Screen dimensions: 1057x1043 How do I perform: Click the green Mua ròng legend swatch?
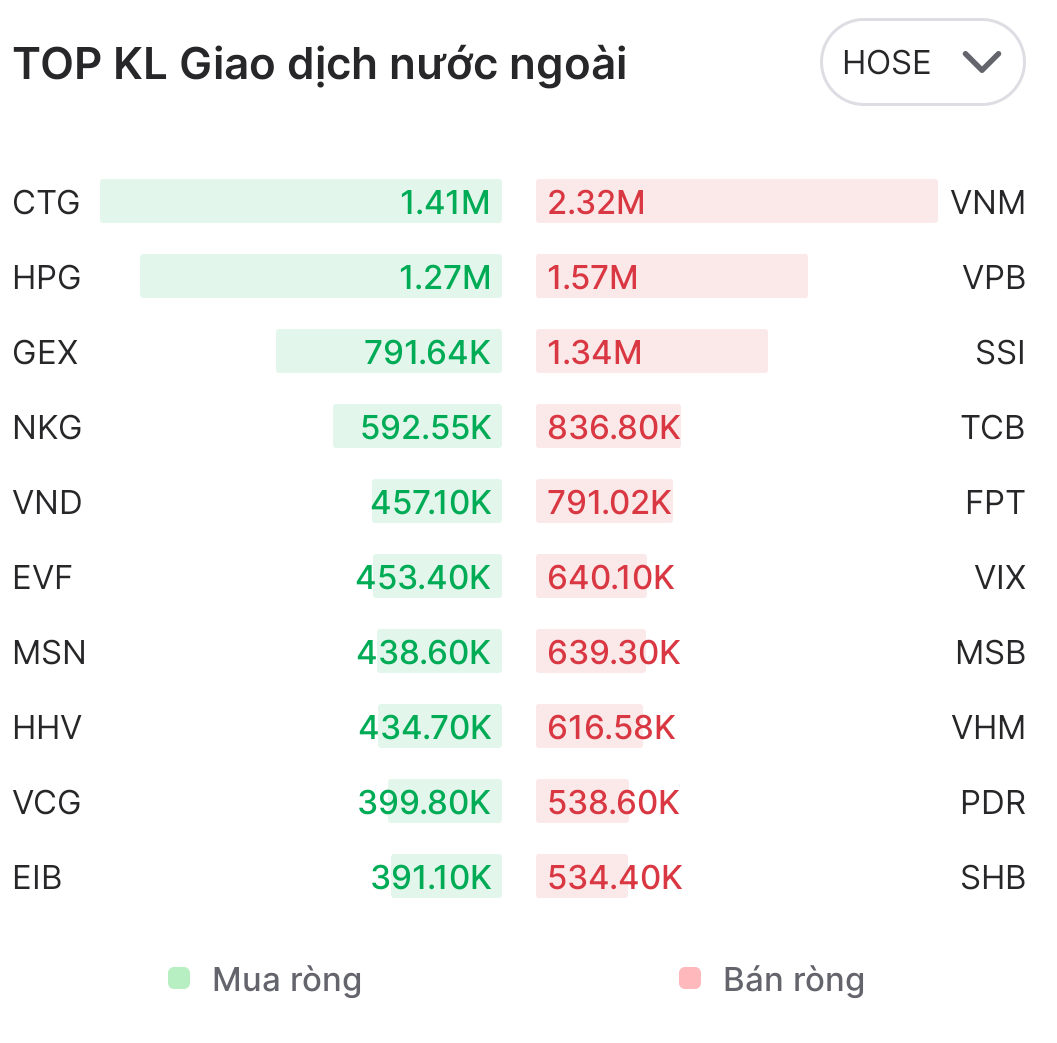pos(179,978)
